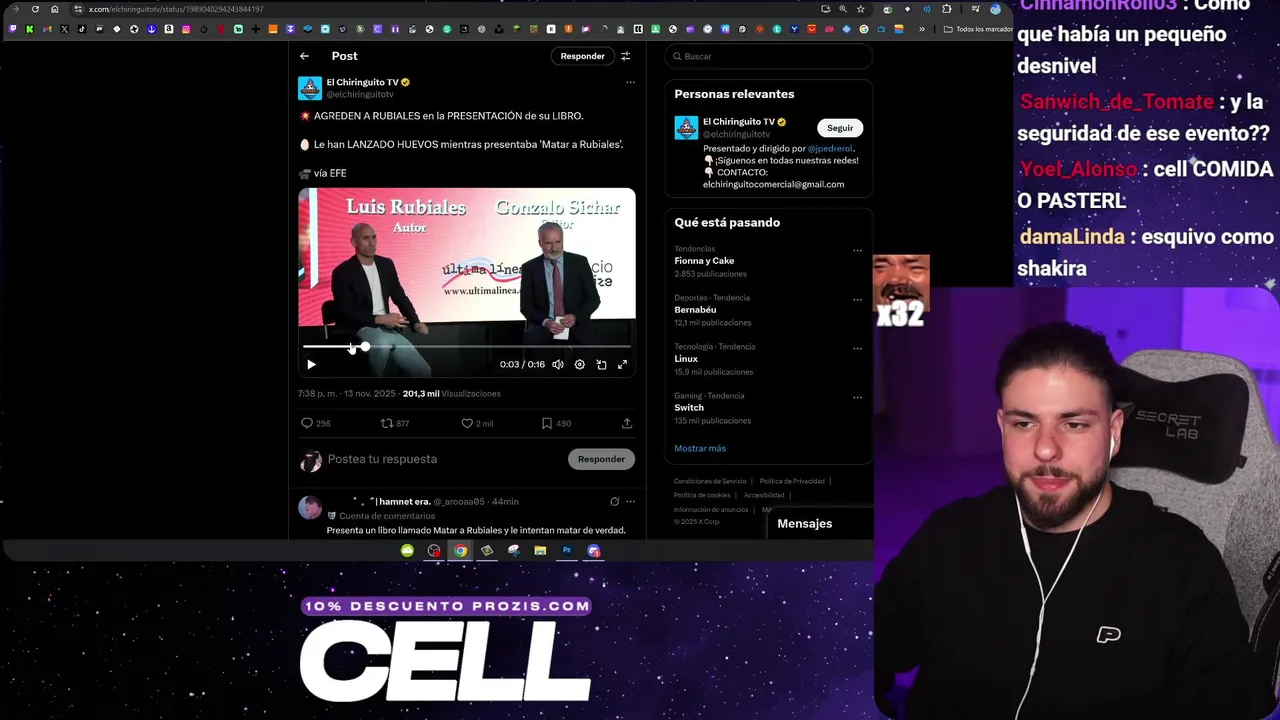This screenshot has width=1280, height=720.
Task: Go to the browser home page
Action: 54,9
